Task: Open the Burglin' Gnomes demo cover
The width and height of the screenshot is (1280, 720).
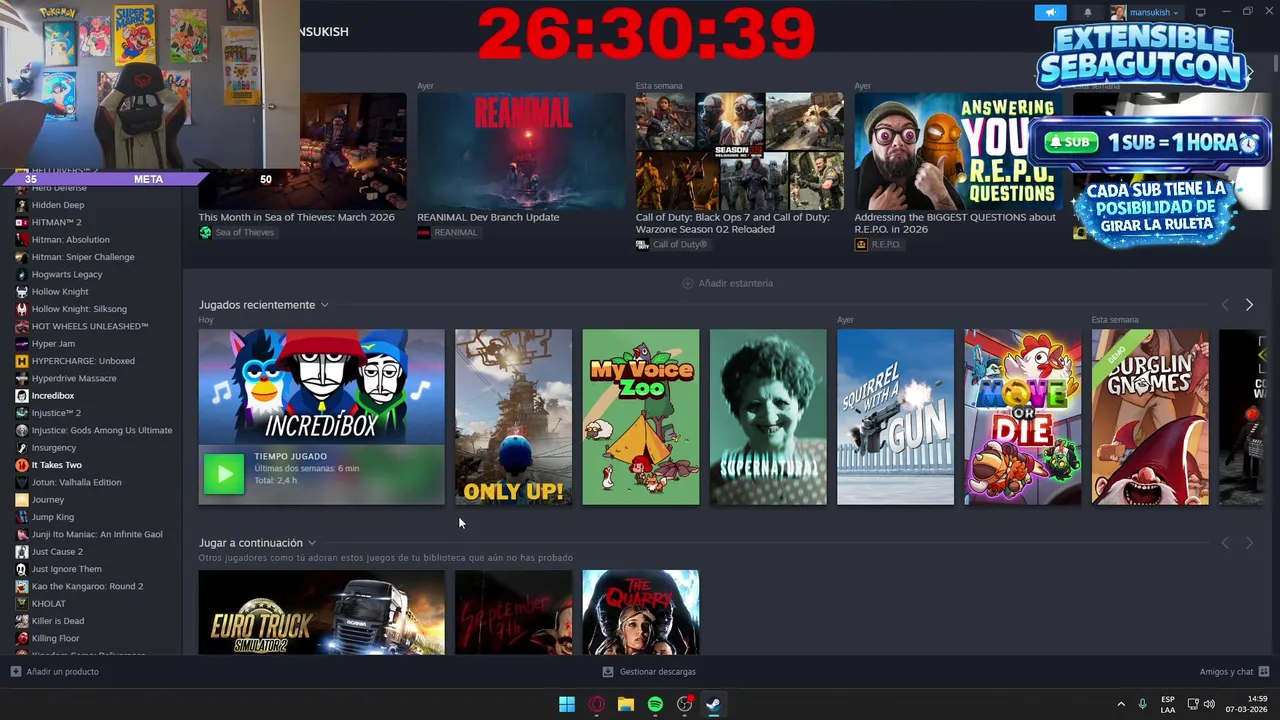Action: pyautogui.click(x=1150, y=417)
